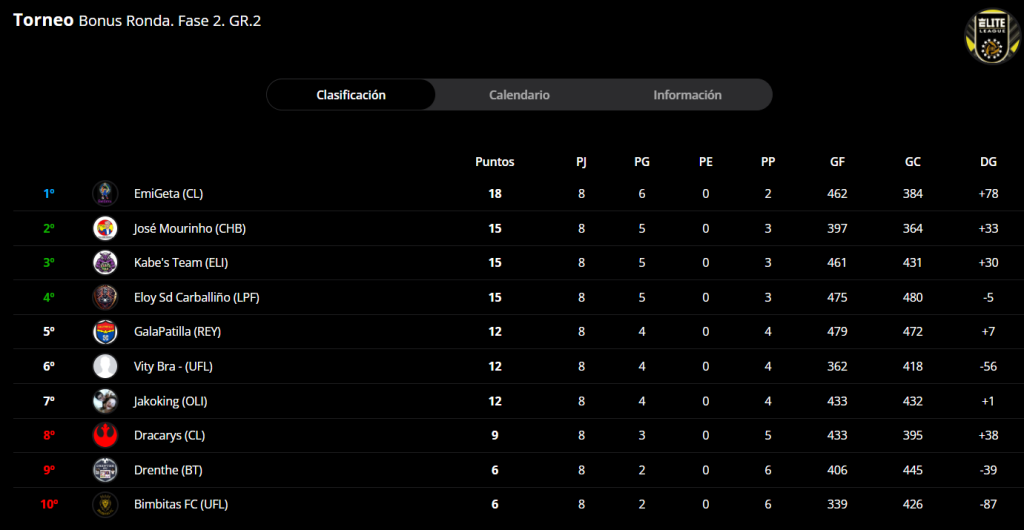The width and height of the screenshot is (1024, 530).
Task: Open the Información tab
Action: tap(687, 95)
